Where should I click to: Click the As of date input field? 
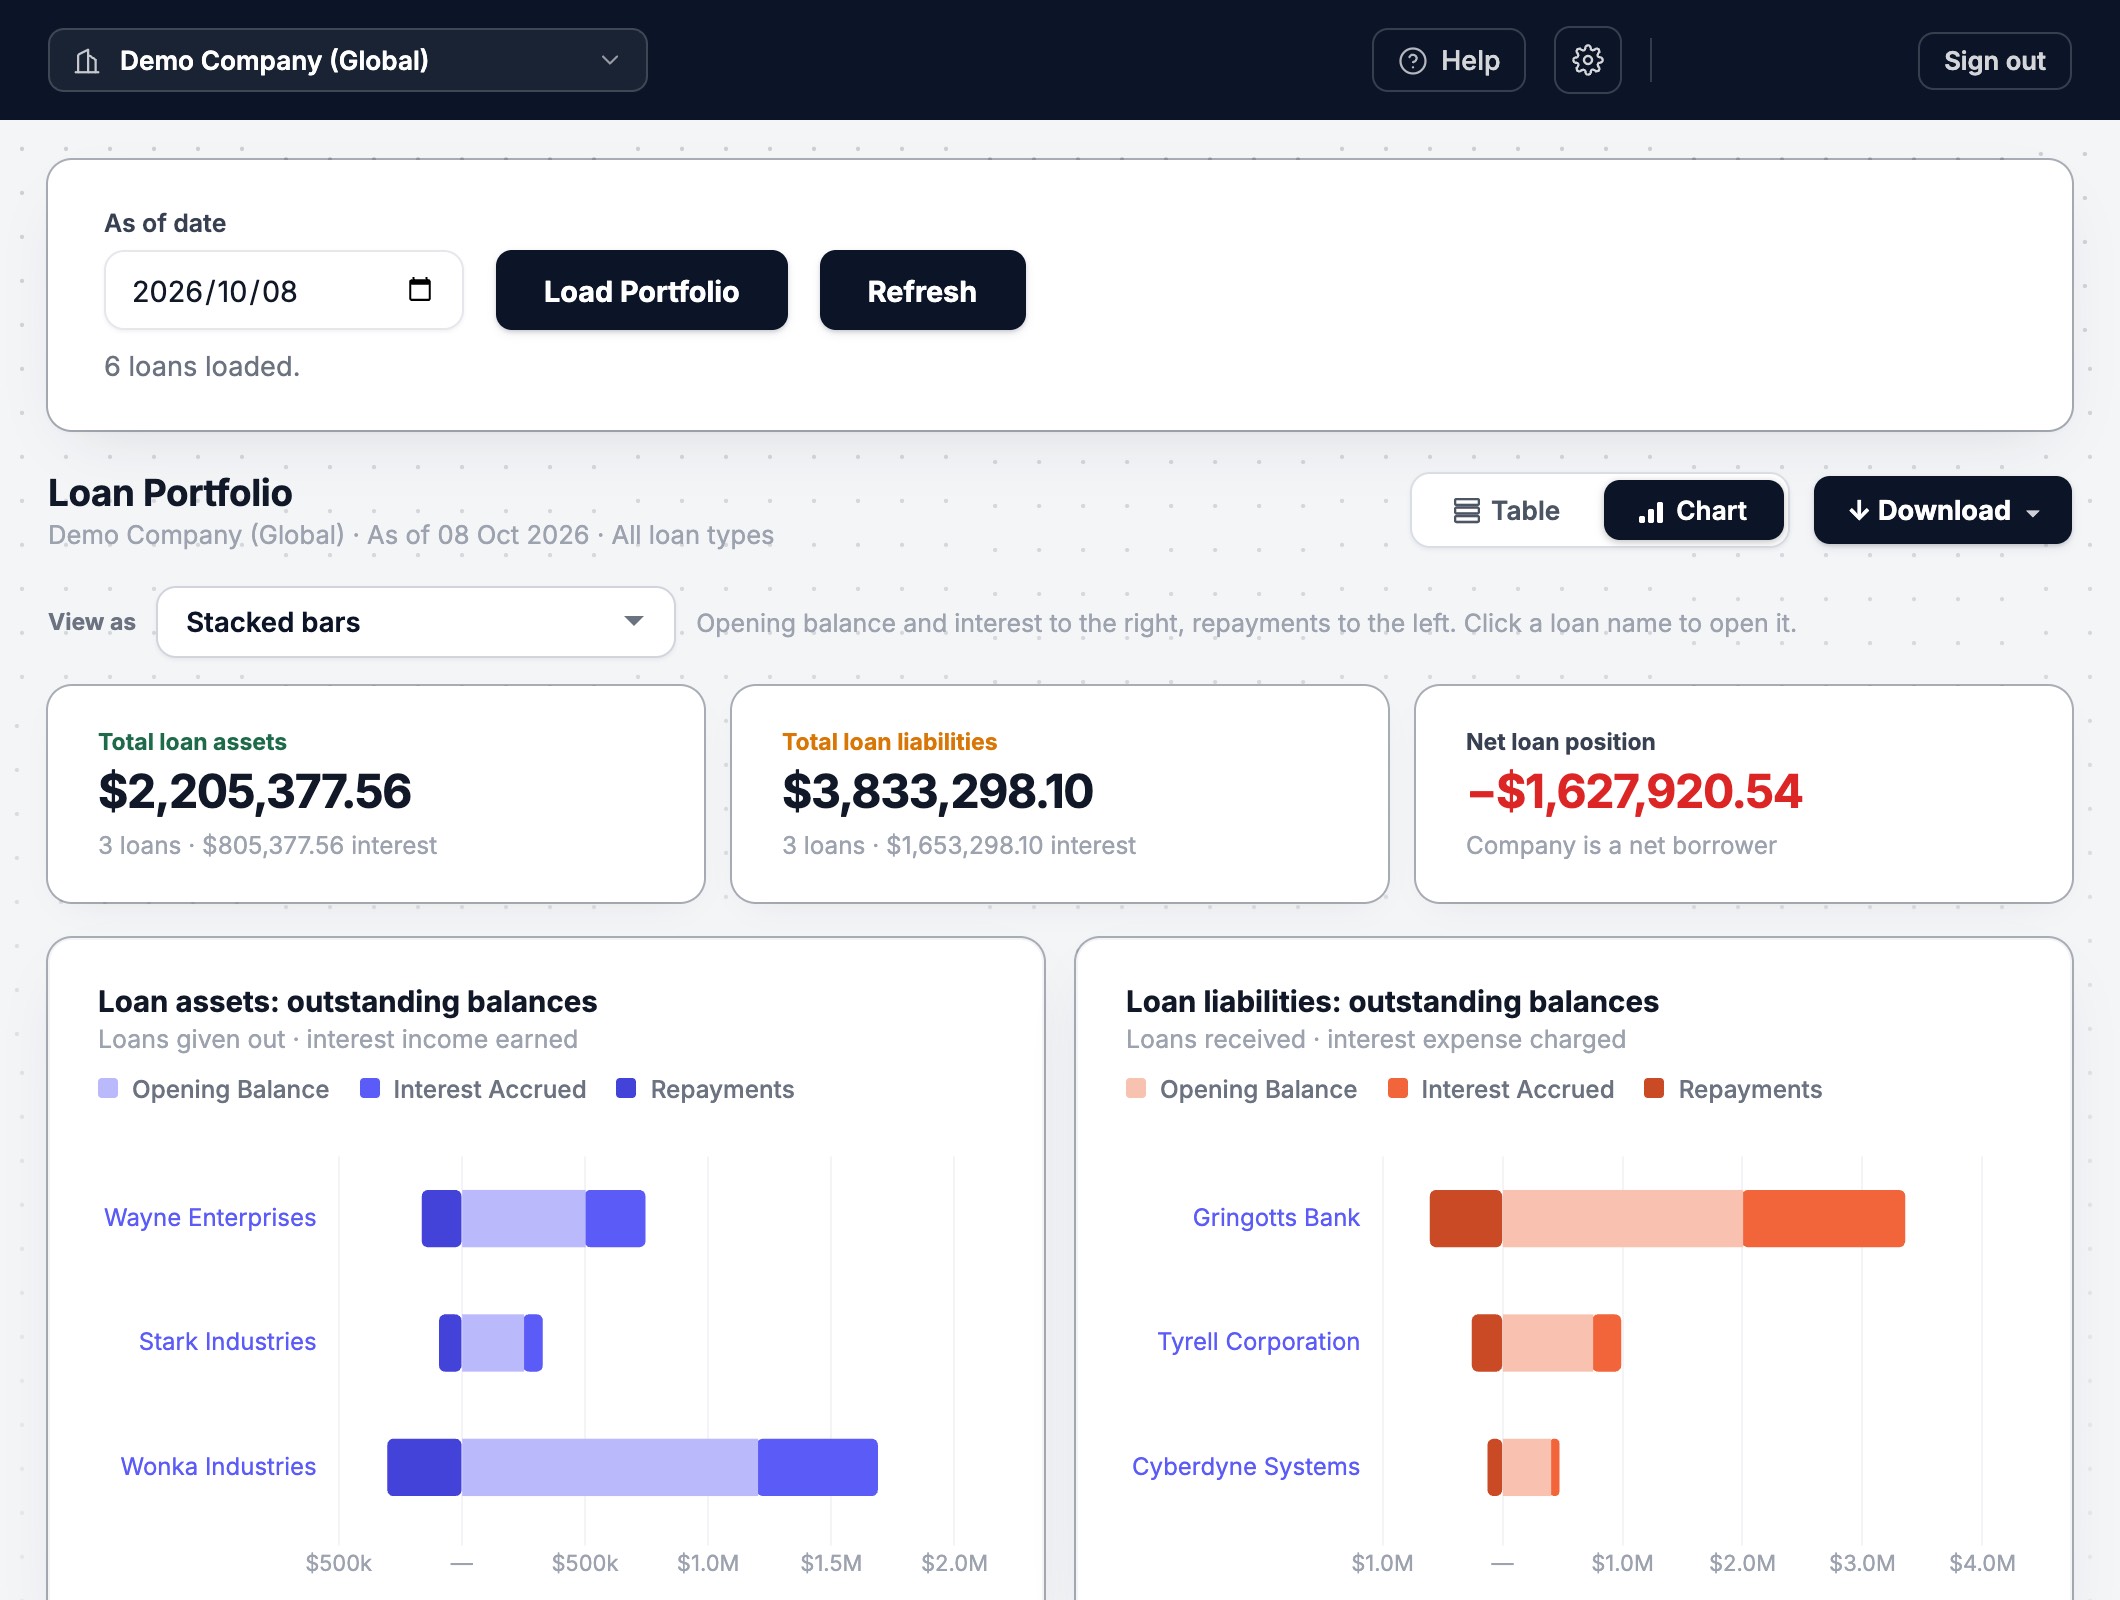283,290
